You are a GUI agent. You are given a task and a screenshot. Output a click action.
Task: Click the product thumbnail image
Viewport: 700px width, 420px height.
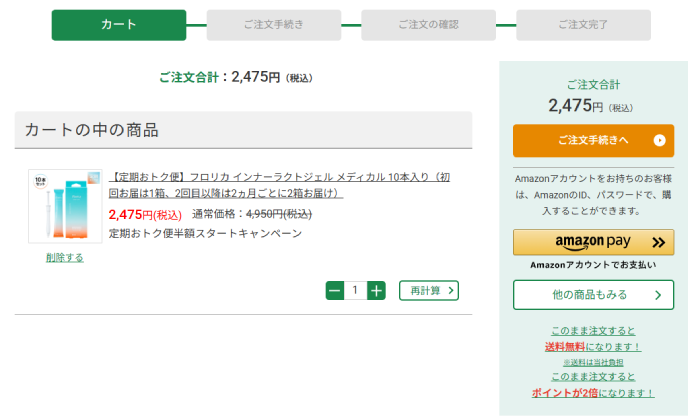pyautogui.click(x=65, y=206)
